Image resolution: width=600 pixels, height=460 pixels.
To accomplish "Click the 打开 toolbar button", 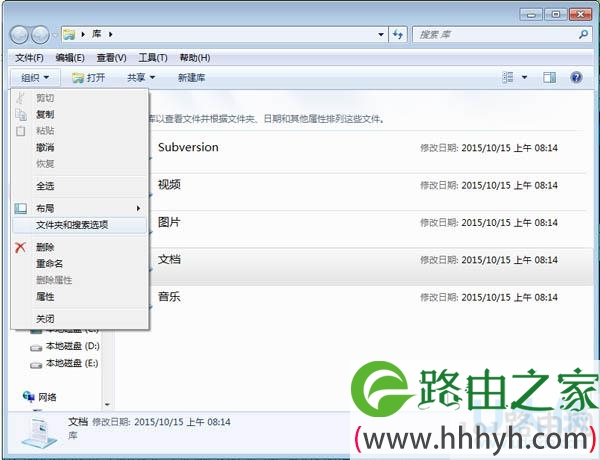I will (x=88, y=78).
